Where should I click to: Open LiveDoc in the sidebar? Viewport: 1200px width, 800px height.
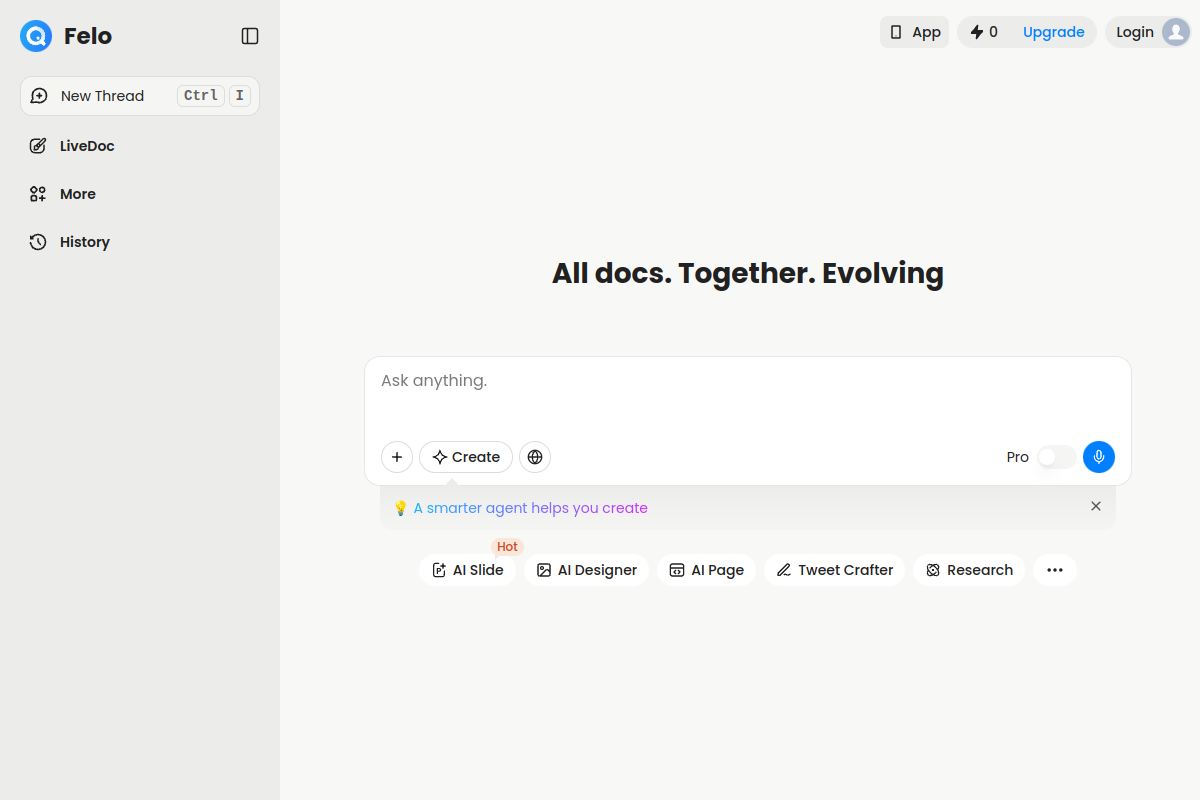pyautogui.click(x=140, y=146)
